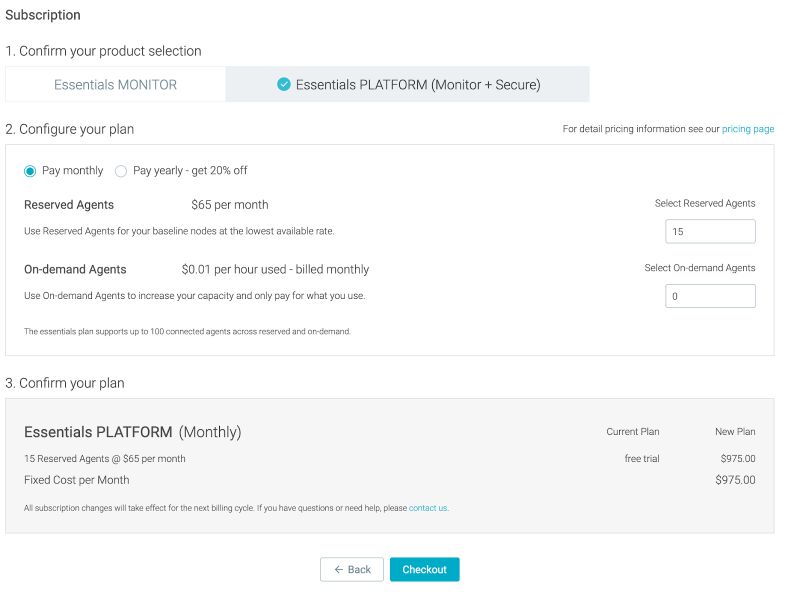Open the contact us link
This screenshot has width=800, height=592.
click(430, 508)
